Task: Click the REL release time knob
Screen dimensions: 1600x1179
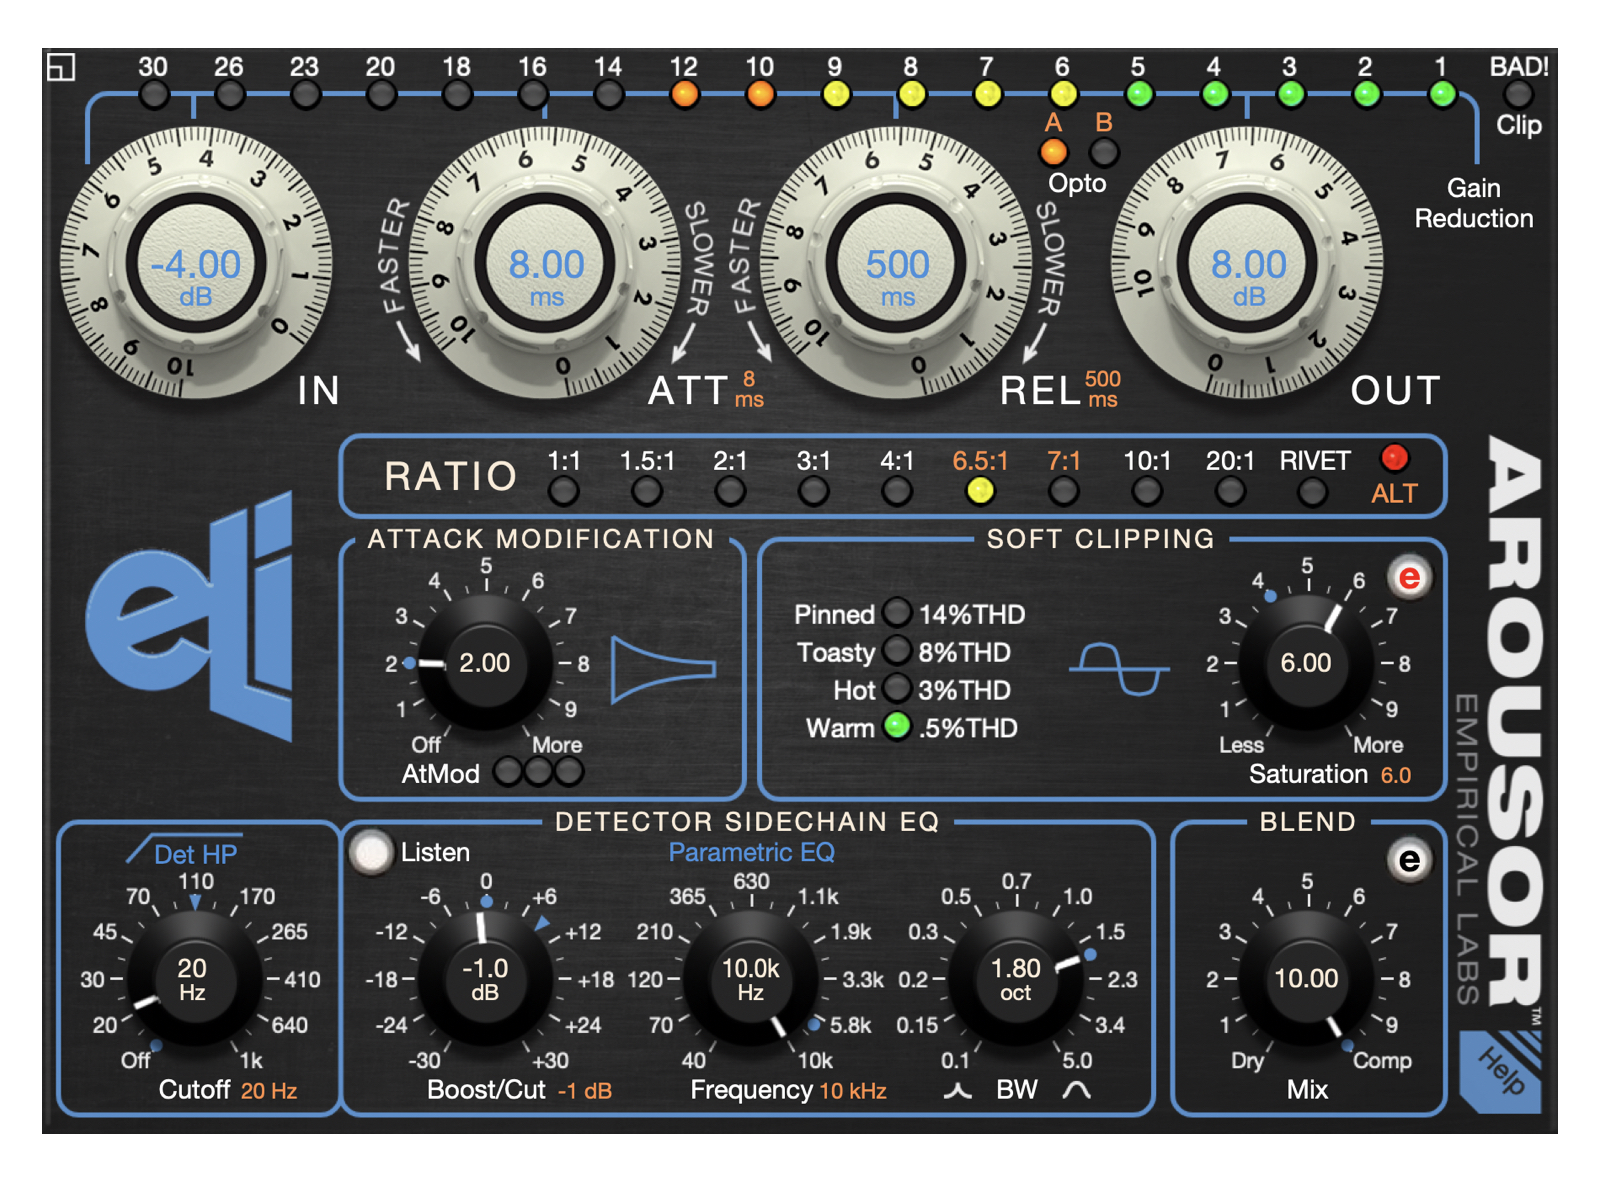Action: (897, 264)
